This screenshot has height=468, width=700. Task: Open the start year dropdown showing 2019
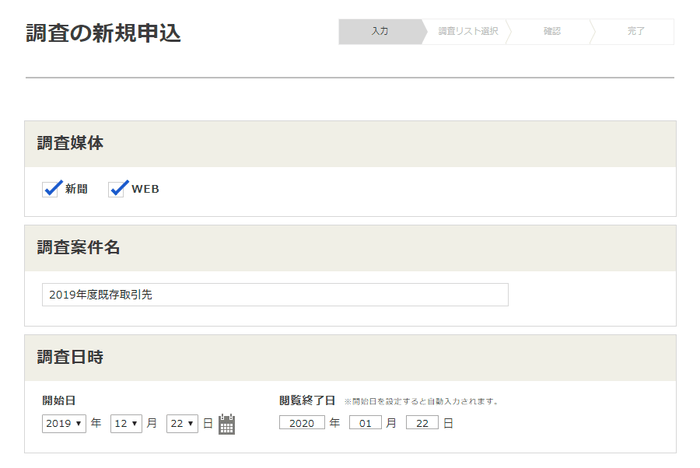pyautogui.click(x=64, y=423)
